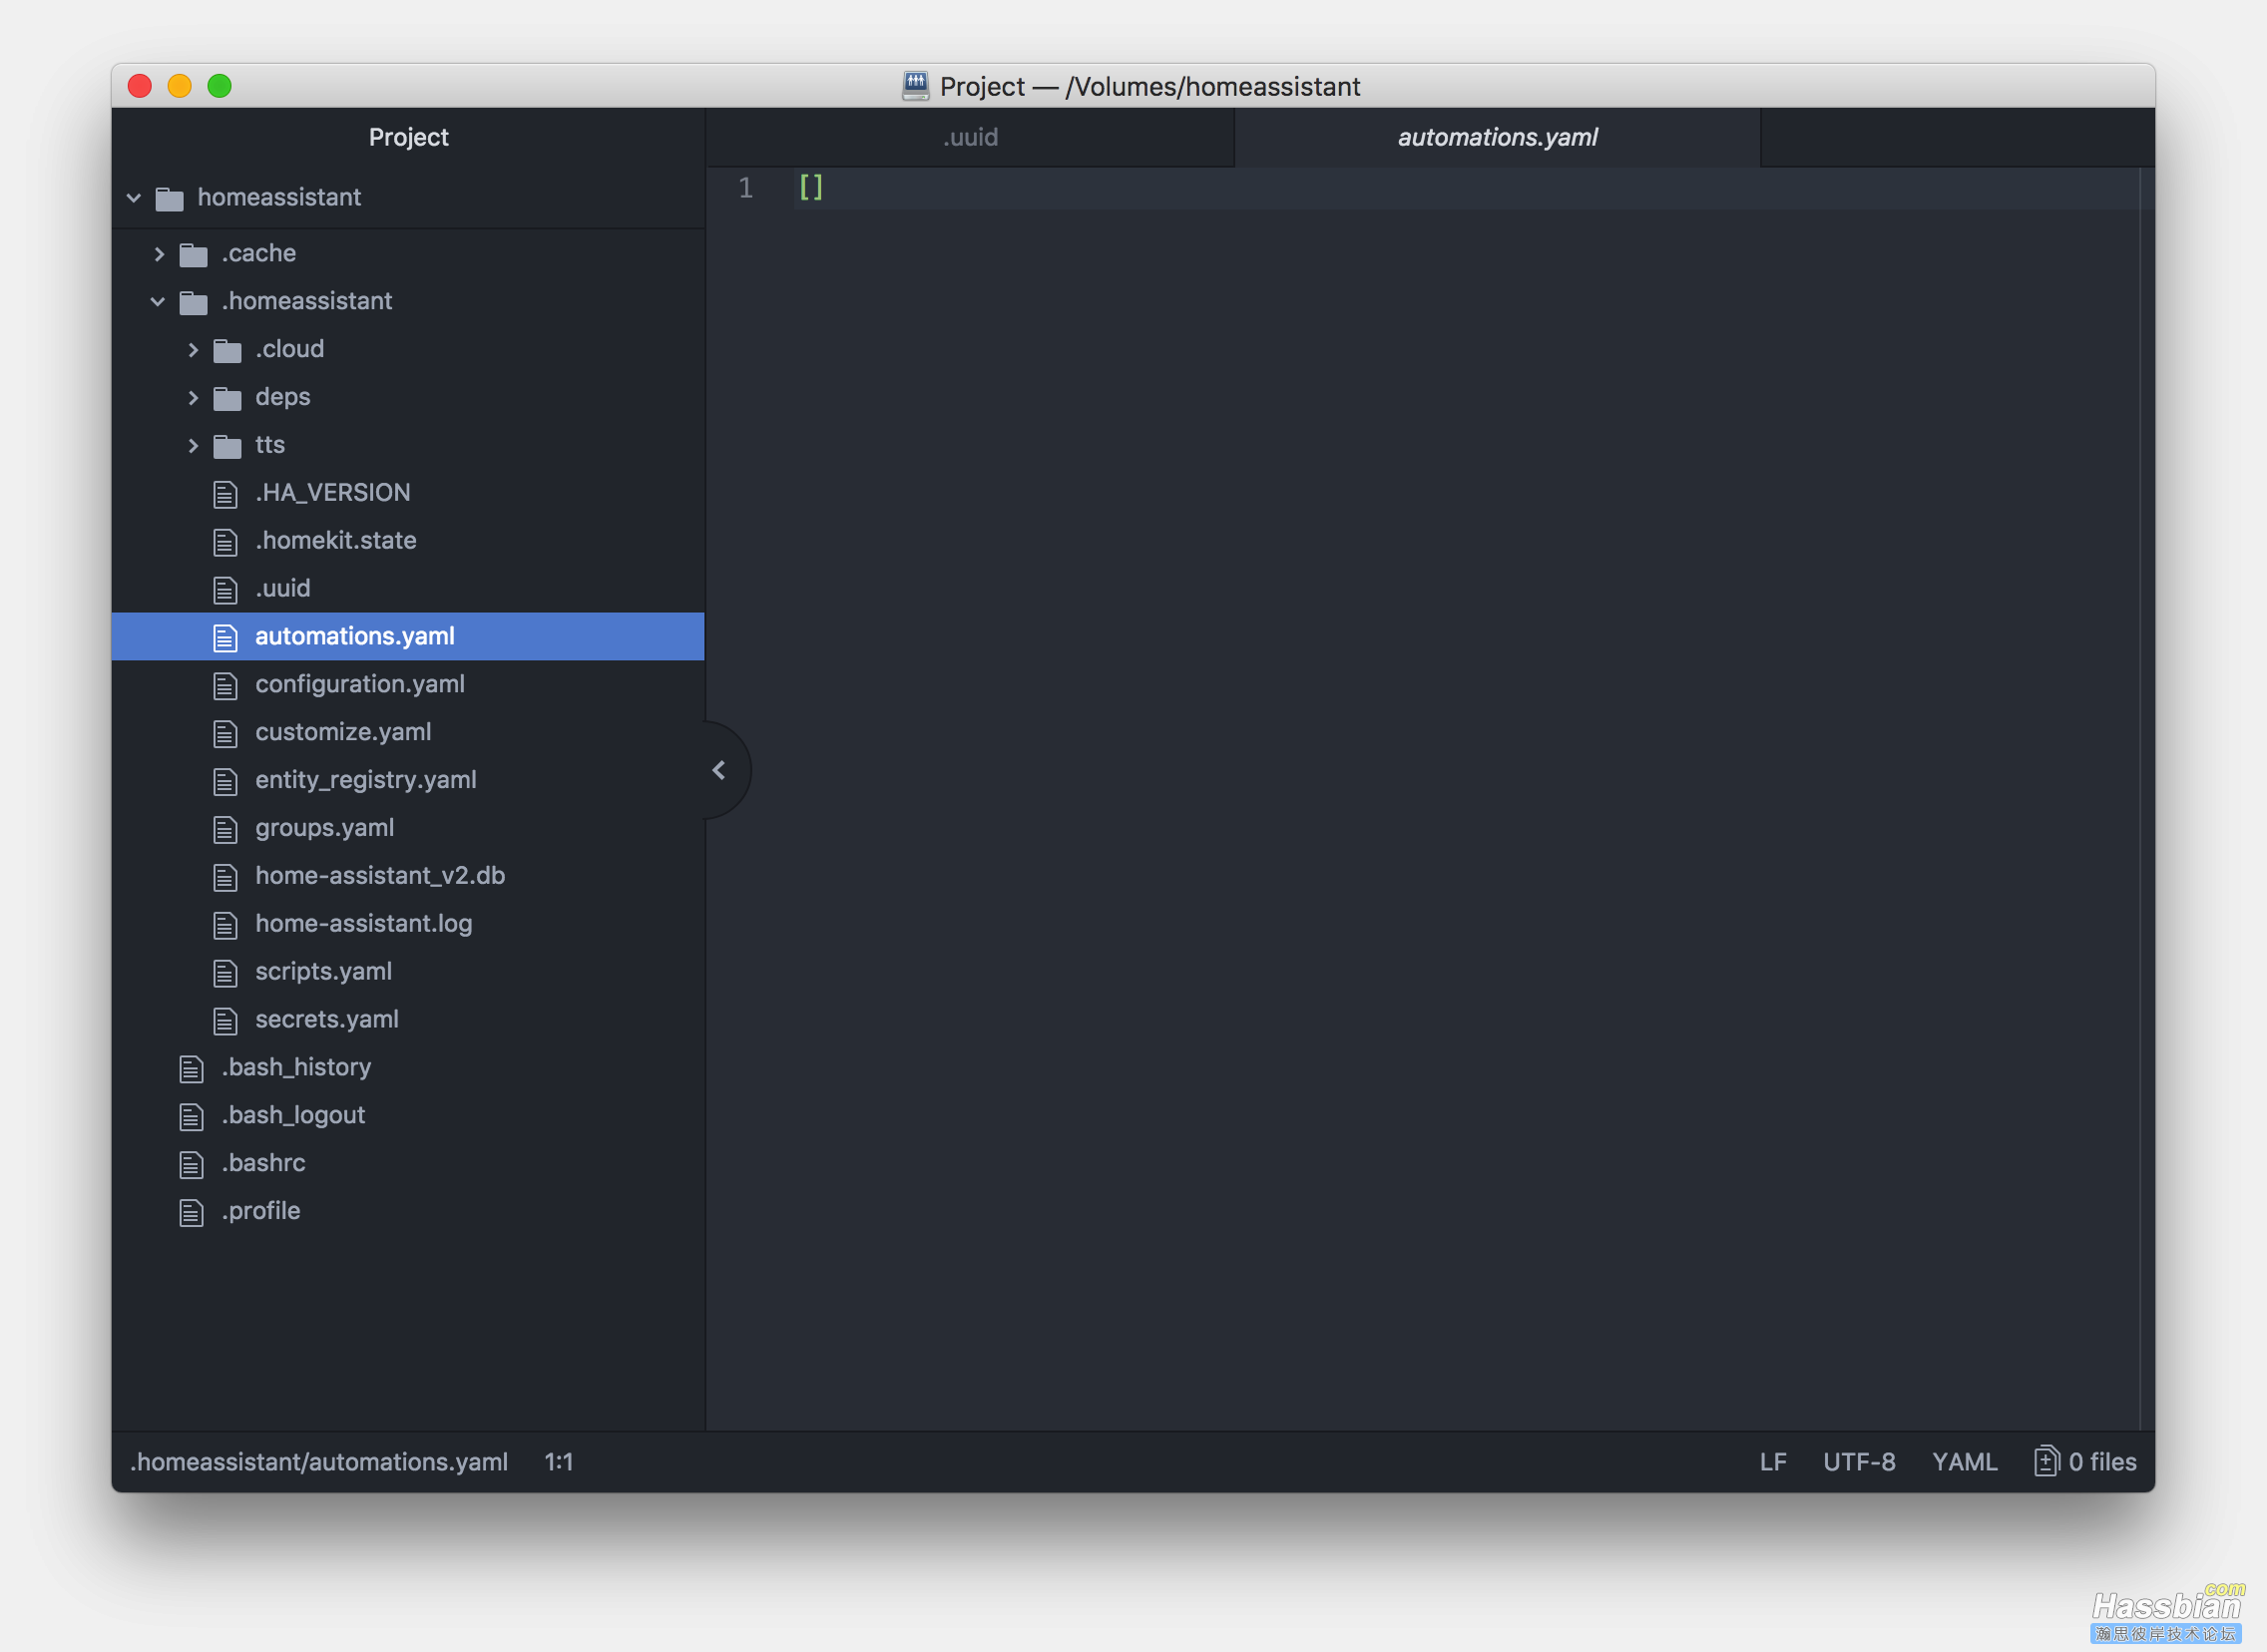
Task: Expand the .cloud folder chevron
Action: 193,350
